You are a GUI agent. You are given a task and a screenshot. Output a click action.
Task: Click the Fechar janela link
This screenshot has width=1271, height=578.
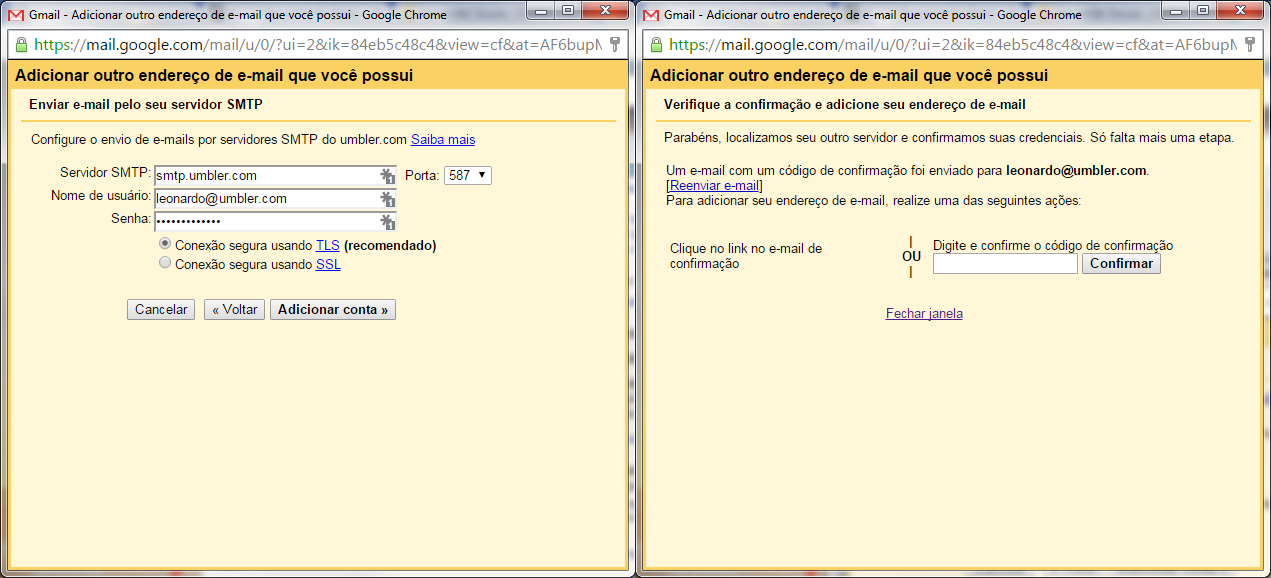(924, 314)
